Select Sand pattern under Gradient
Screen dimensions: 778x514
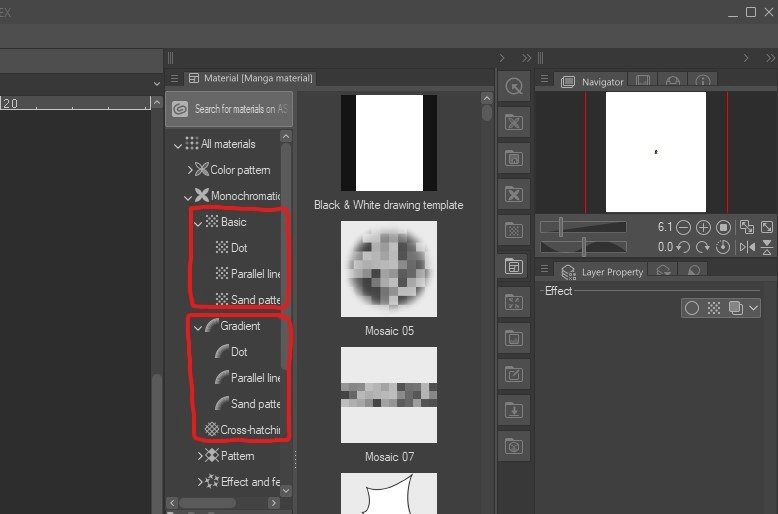248,403
